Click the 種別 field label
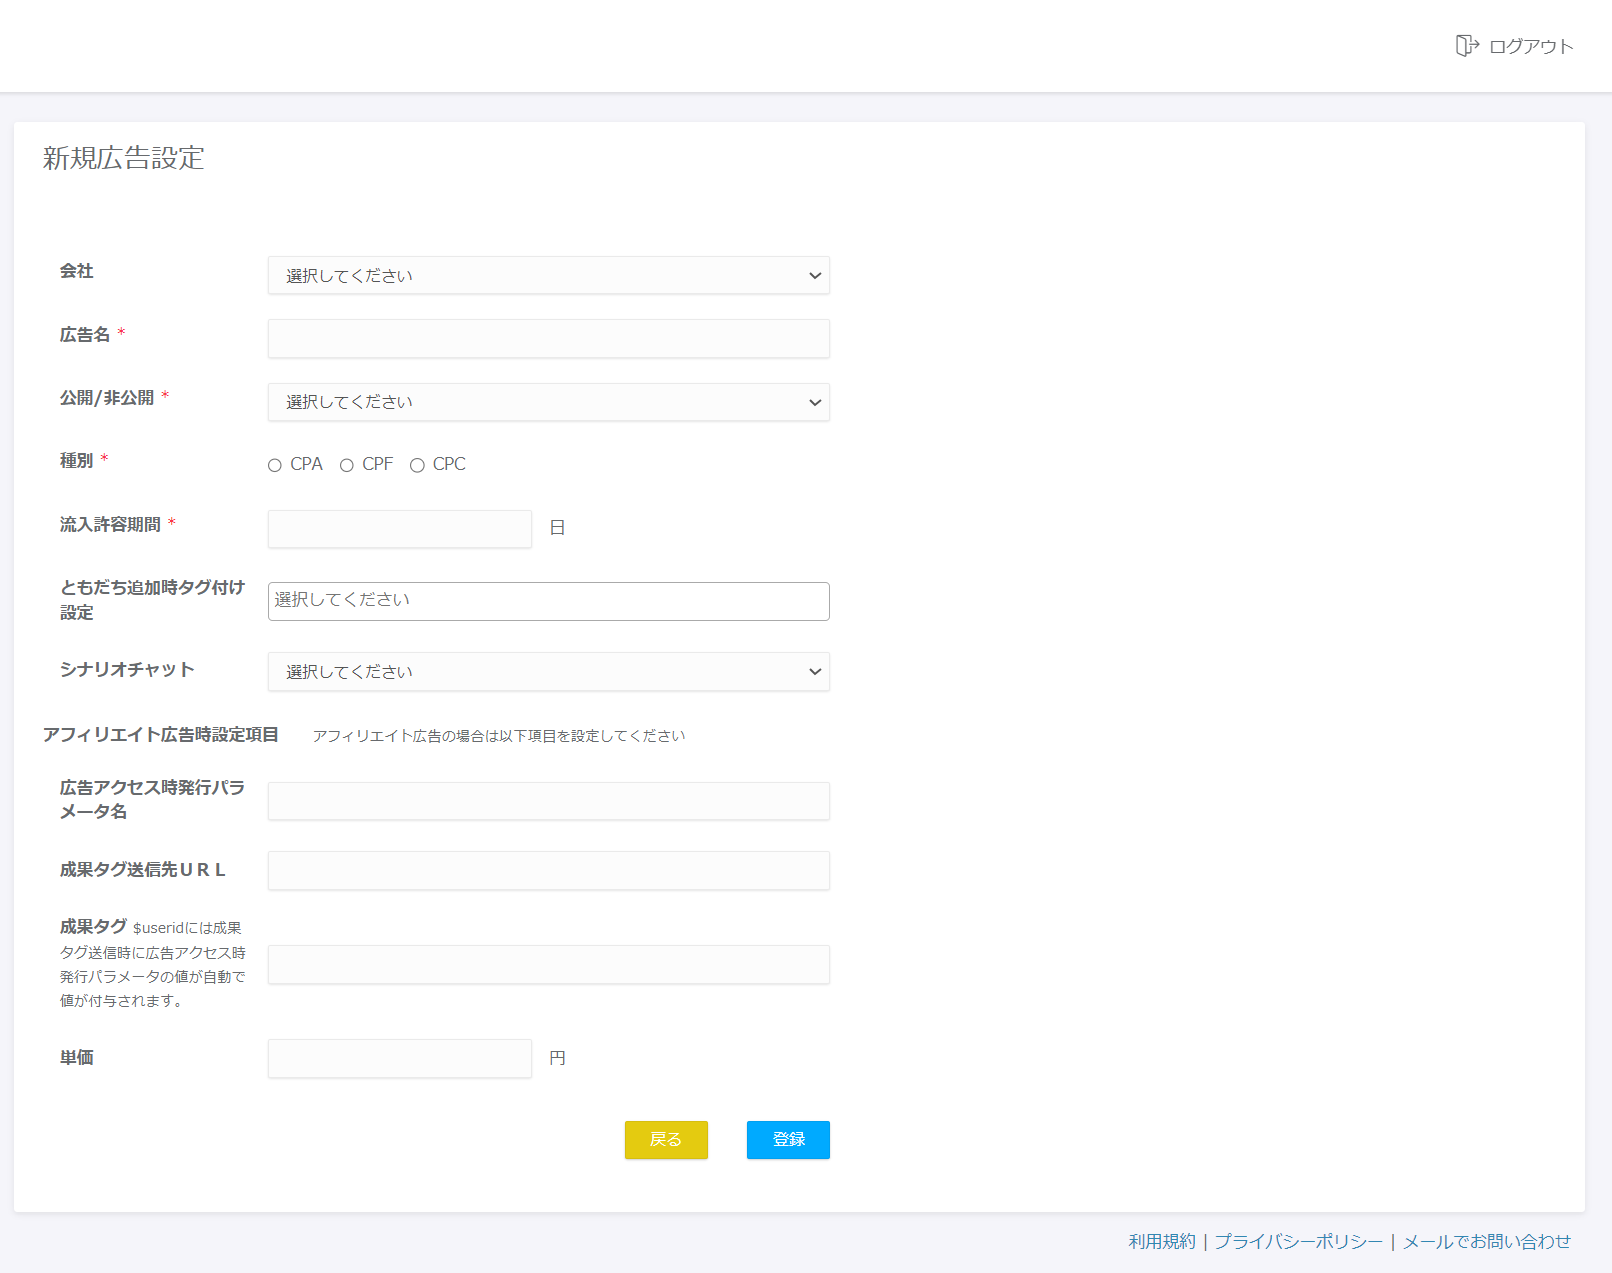Image resolution: width=1612 pixels, height=1273 pixels. (77, 461)
